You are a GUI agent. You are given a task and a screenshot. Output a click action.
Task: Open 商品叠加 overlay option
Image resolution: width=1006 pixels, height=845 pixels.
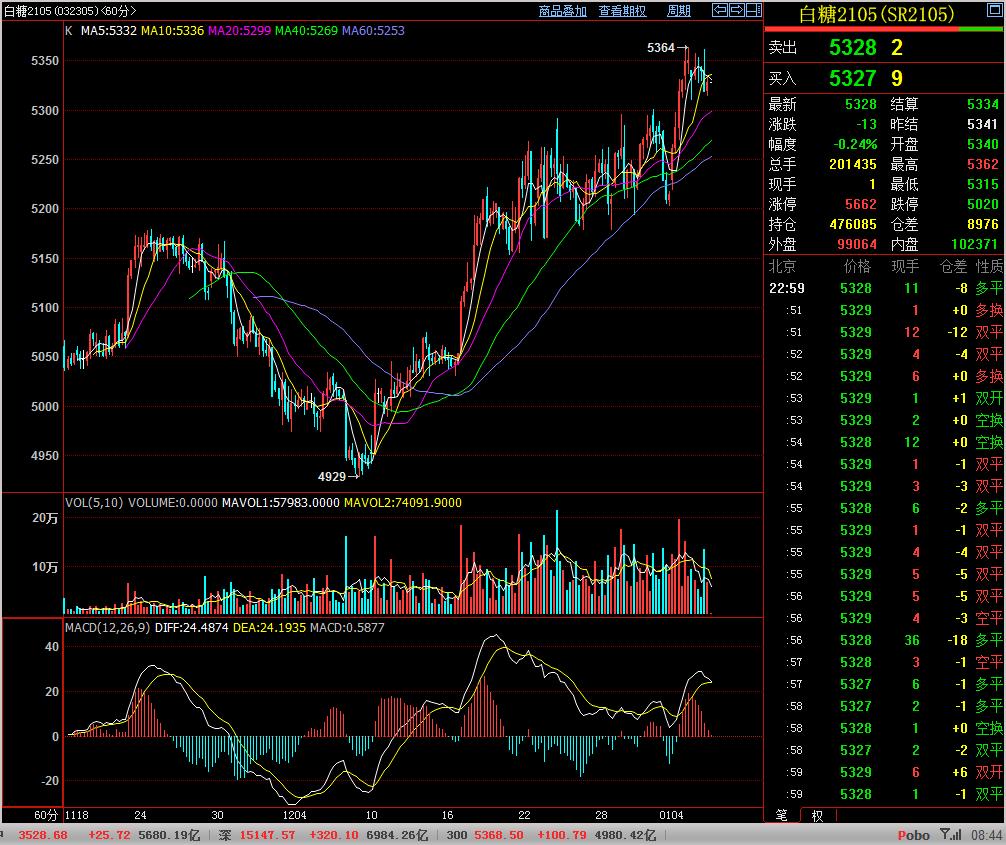(x=562, y=11)
